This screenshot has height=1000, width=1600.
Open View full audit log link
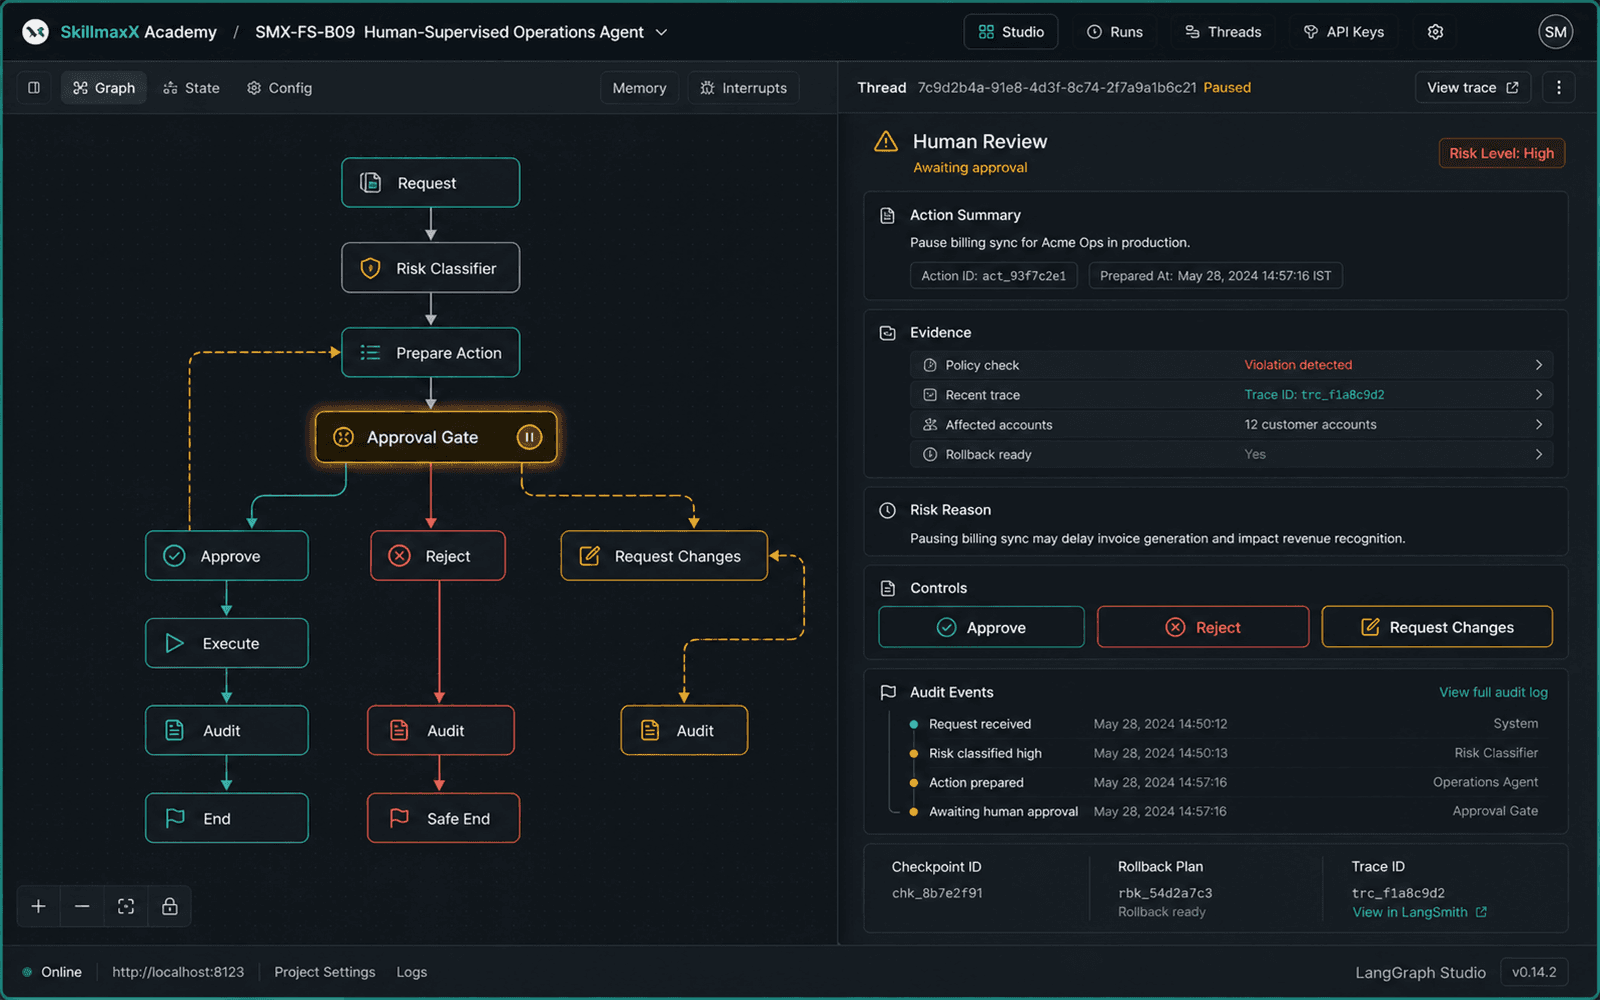1493,692
